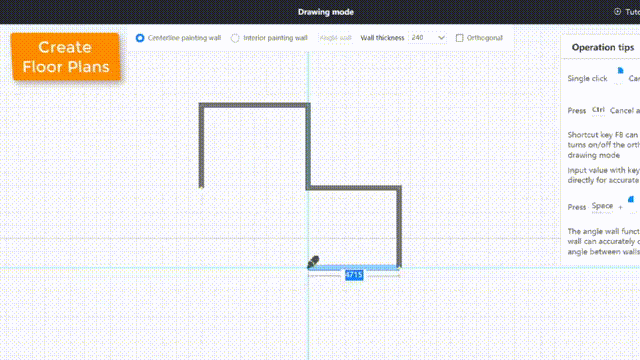
Task: Click the 4715 wall length input box
Action: [x=354, y=275]
